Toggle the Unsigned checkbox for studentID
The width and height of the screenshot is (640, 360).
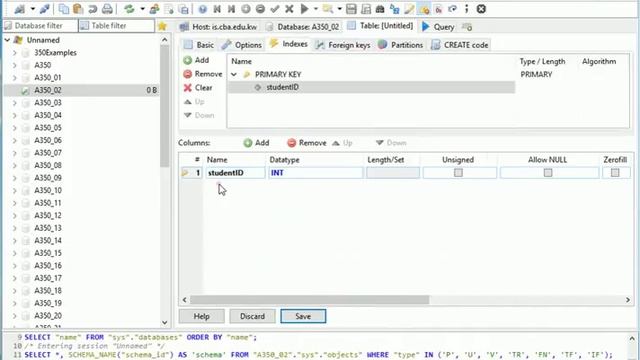coord(458,173)
